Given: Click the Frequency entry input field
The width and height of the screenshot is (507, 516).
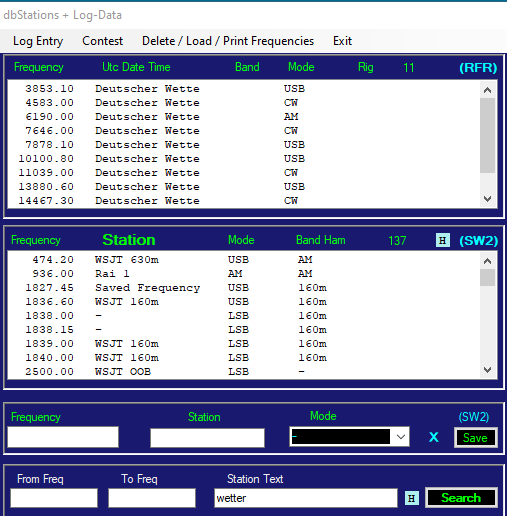Looking at the screenshot, I should [x=63, y=437].
